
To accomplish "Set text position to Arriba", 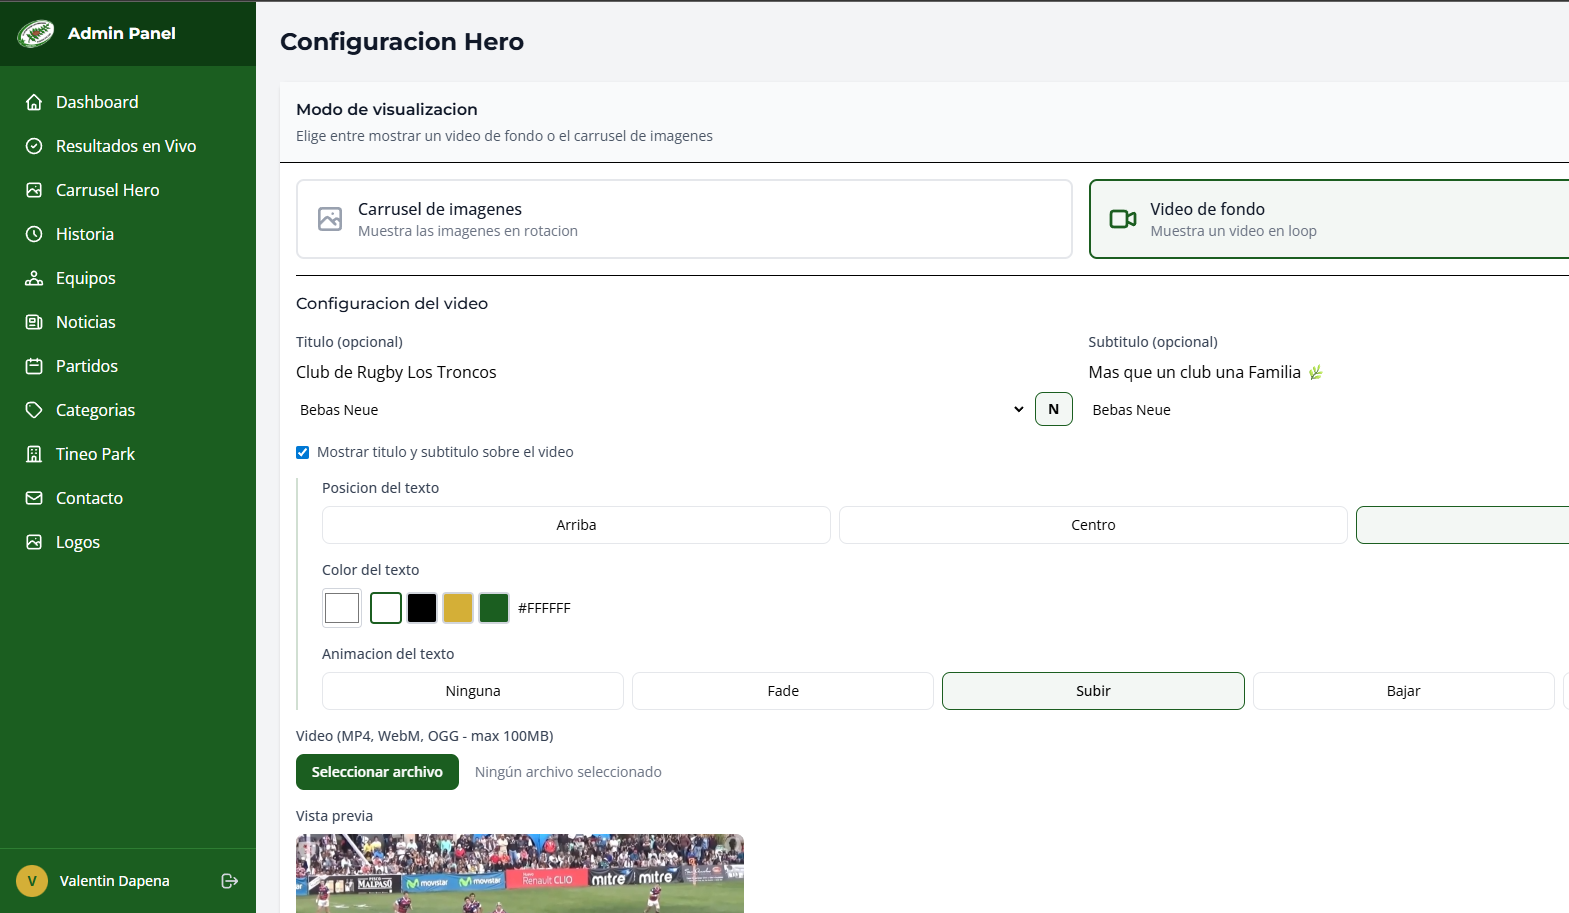I will point(576,525).
